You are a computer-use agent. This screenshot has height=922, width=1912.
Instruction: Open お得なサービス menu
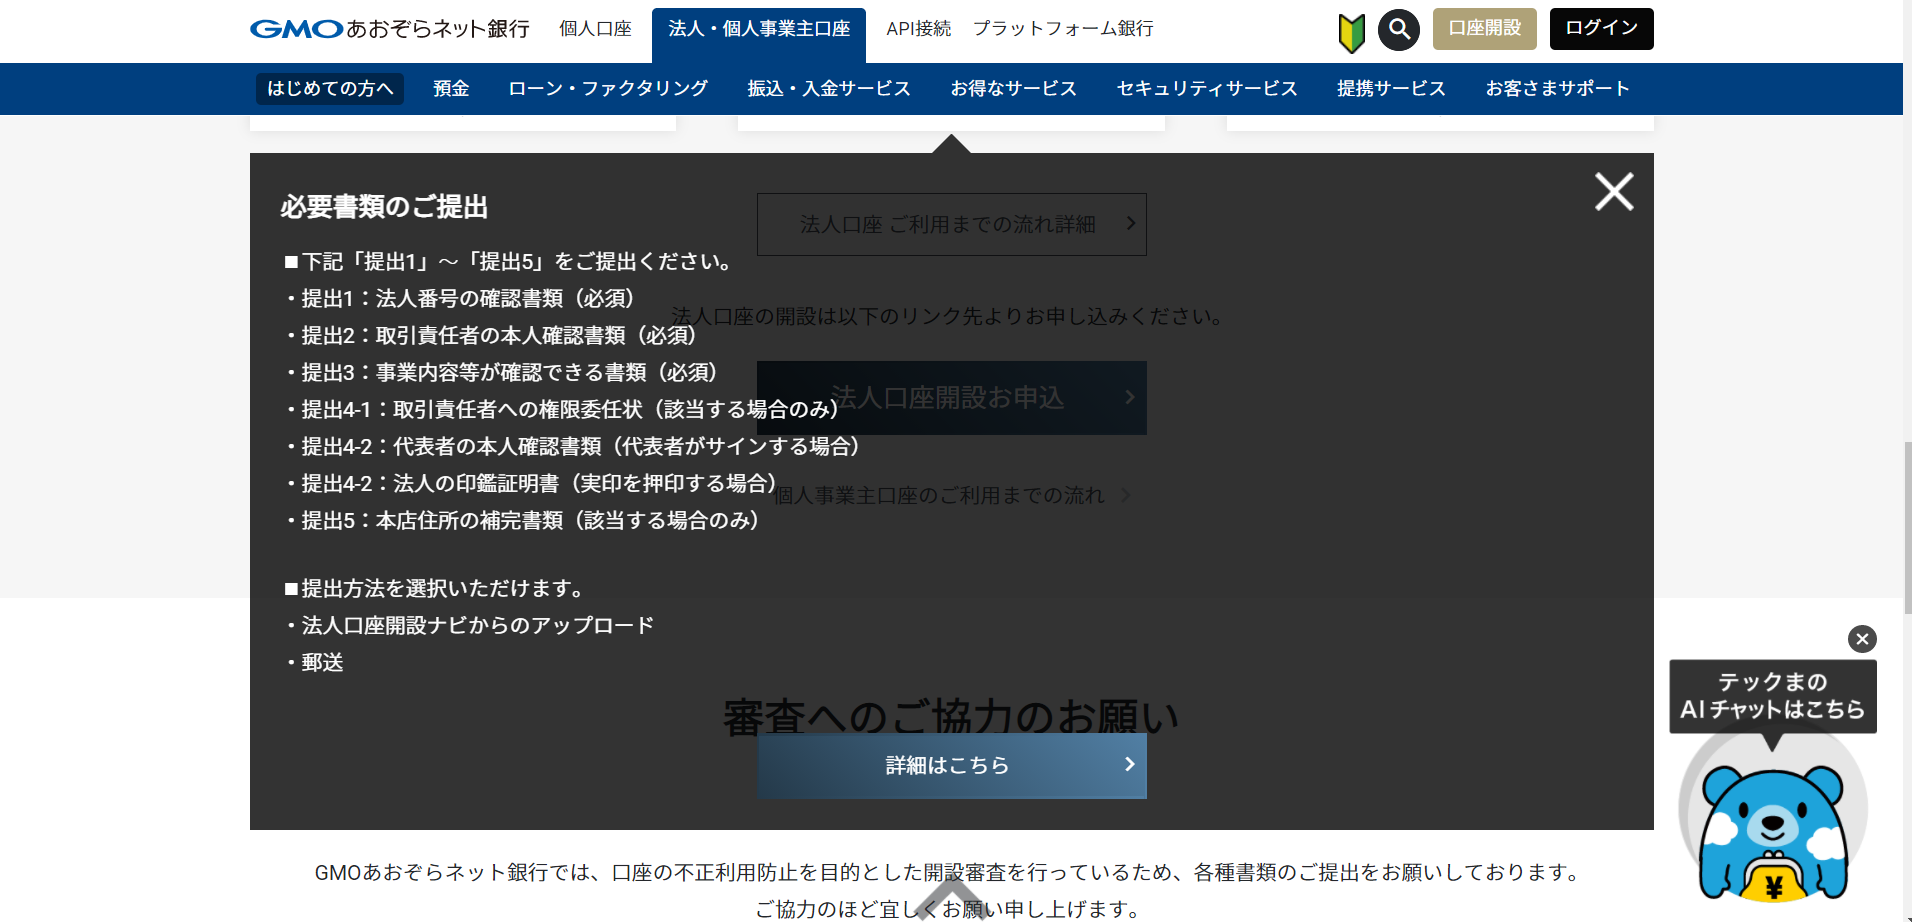[1014, 89]
